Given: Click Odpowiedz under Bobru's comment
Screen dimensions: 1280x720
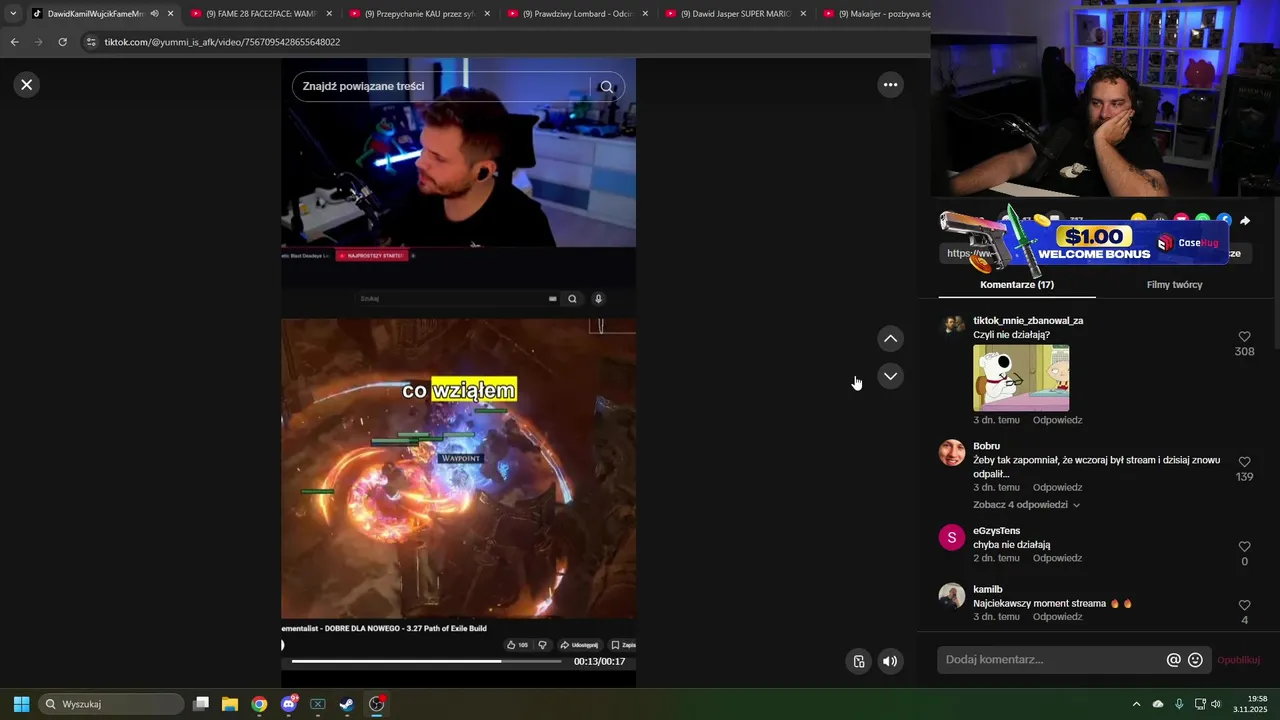Looking at the screenshot, I should 1057,487.
